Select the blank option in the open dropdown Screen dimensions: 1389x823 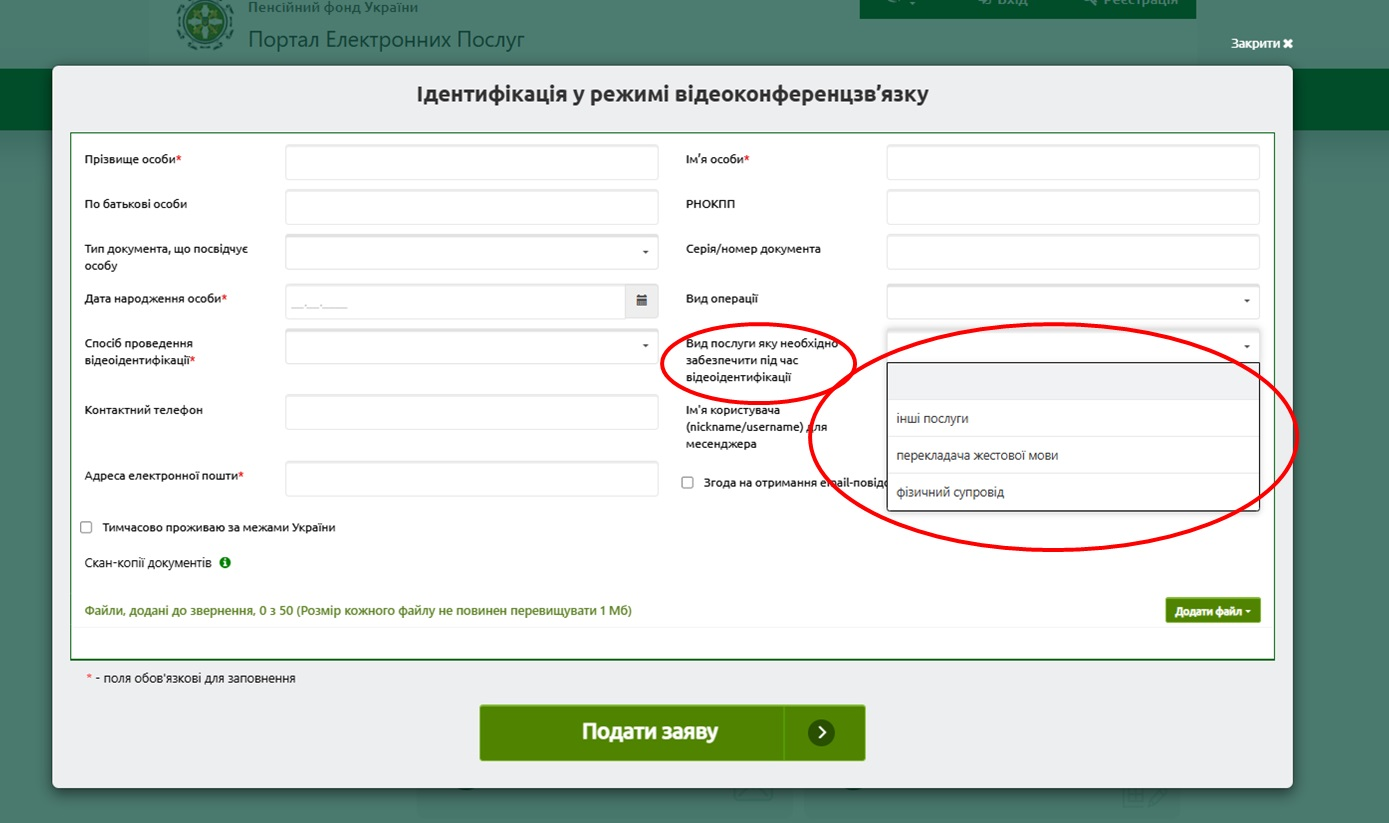tap(1072, 382)
